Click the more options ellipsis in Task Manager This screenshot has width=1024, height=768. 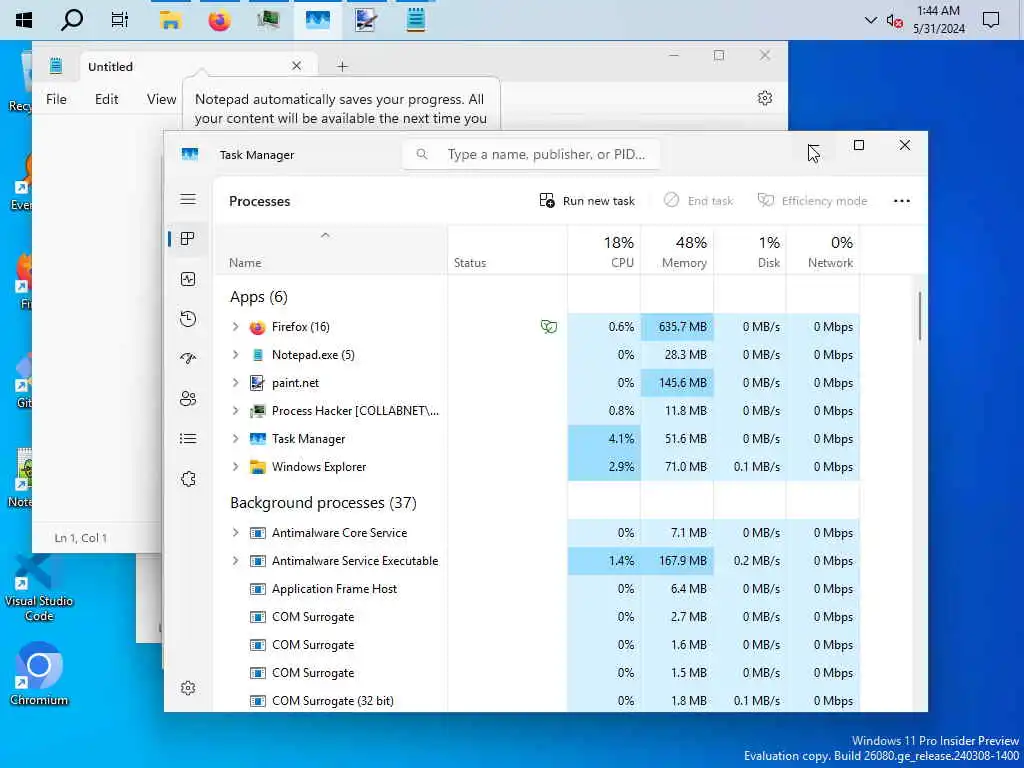(x=902, y=201)
